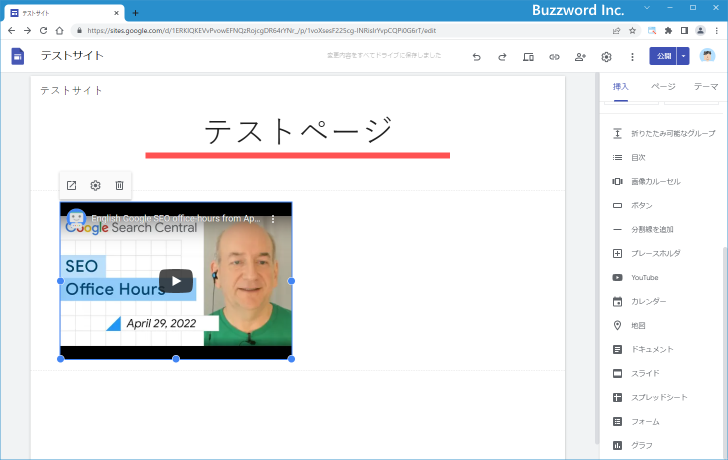Click the テストサイト site name in page header
The height and width of the screenshot is (460, 728).
[x=71, y=91]
